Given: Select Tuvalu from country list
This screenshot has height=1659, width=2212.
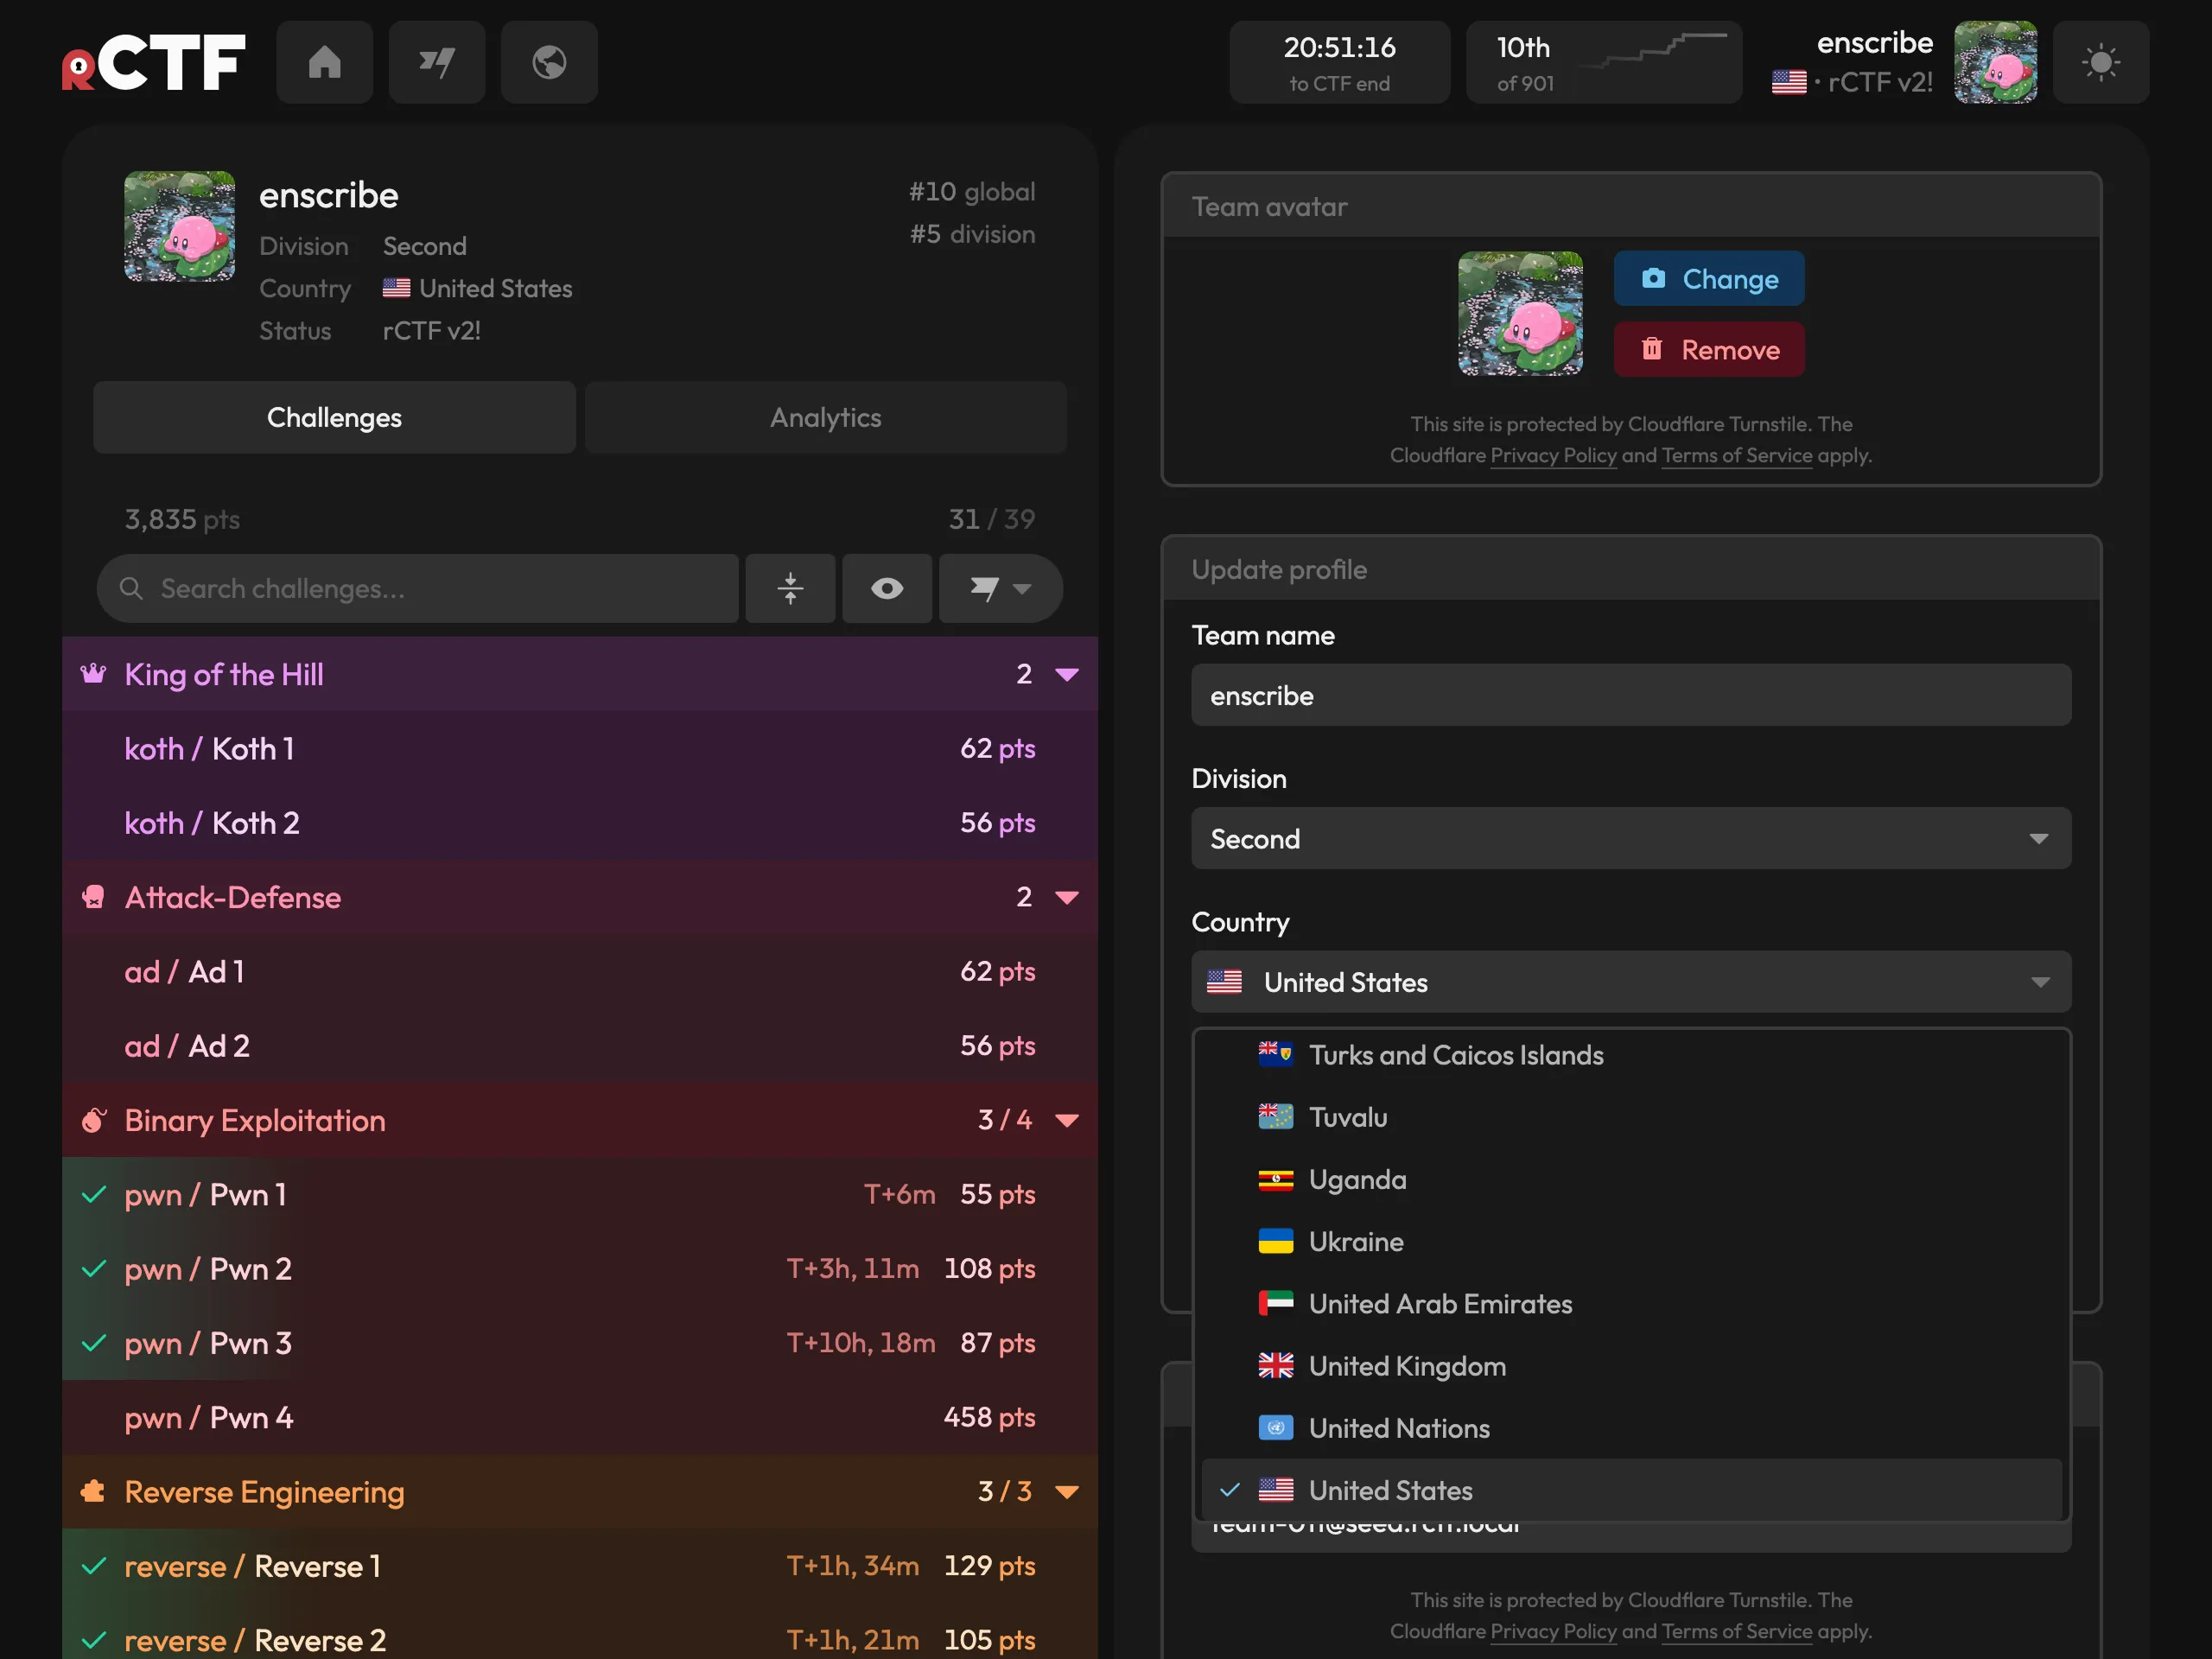Looking at the screenshot, I should 1631,1117.
